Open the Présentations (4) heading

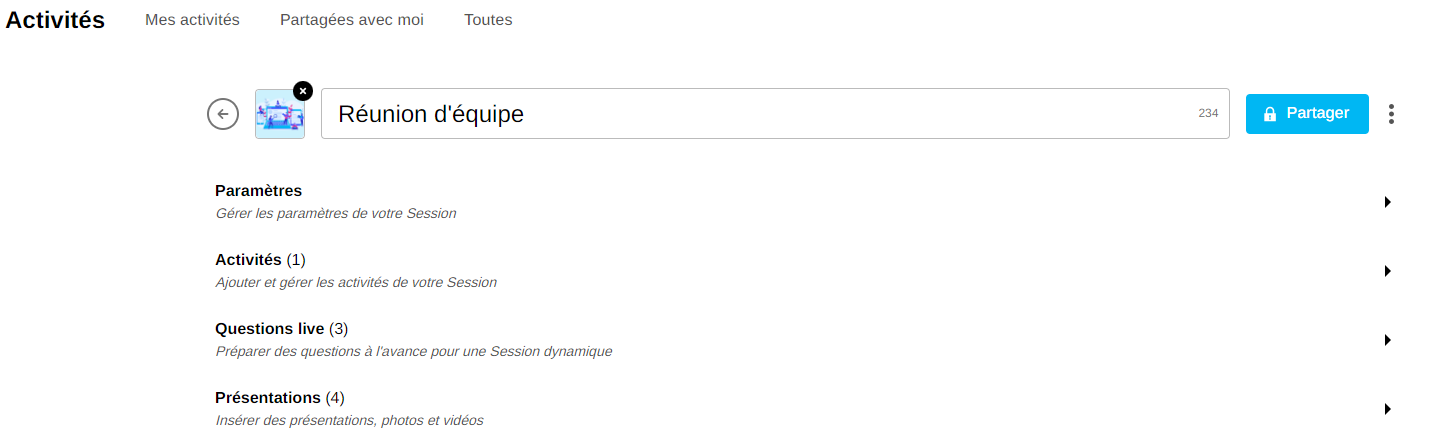click(x=279, y=398)
